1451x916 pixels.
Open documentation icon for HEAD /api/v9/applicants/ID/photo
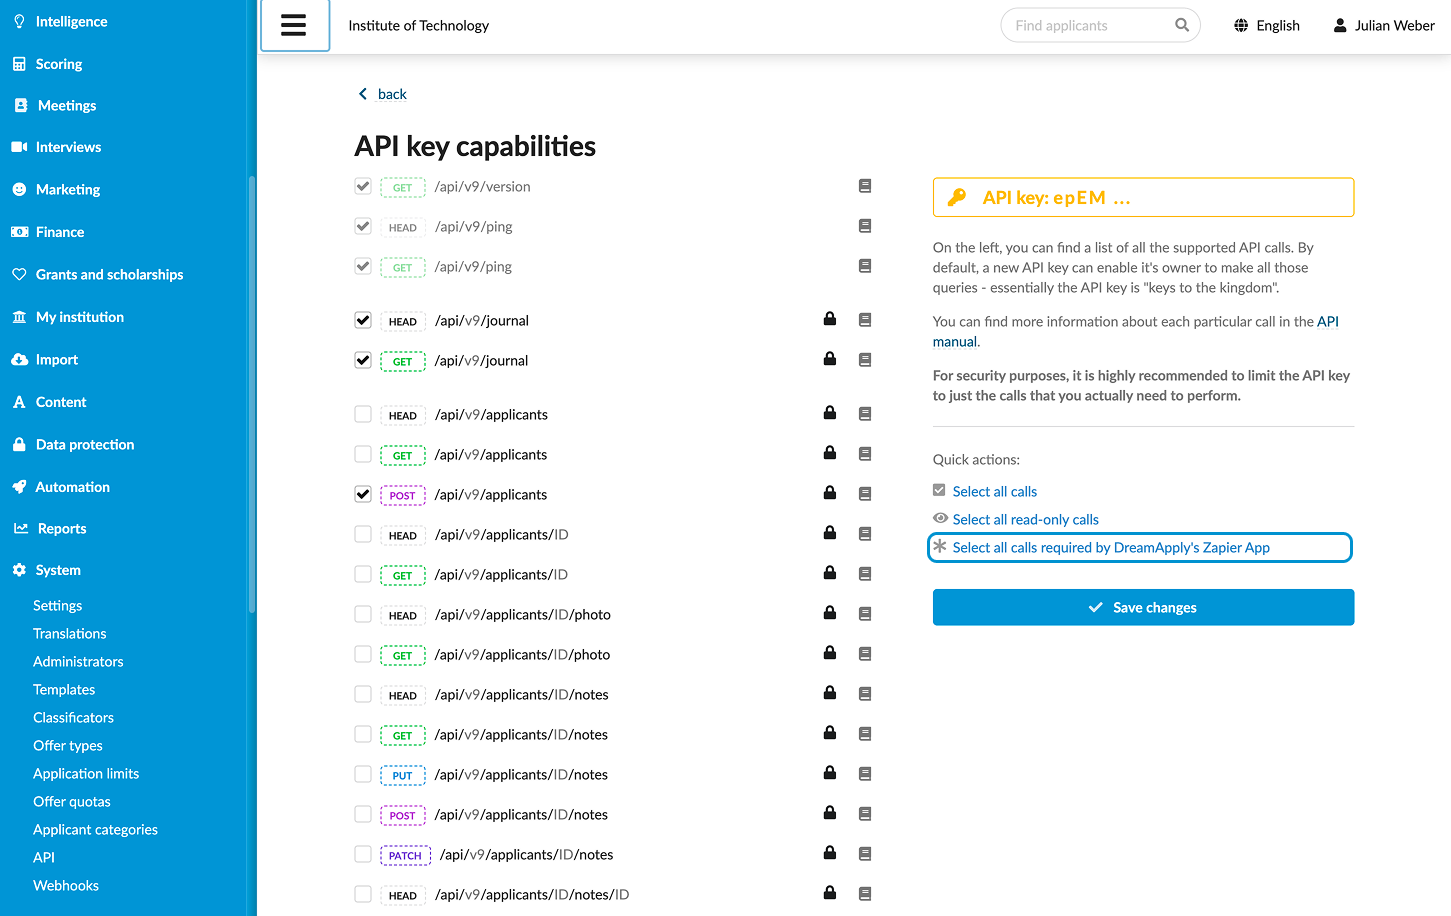coord(865,614)
